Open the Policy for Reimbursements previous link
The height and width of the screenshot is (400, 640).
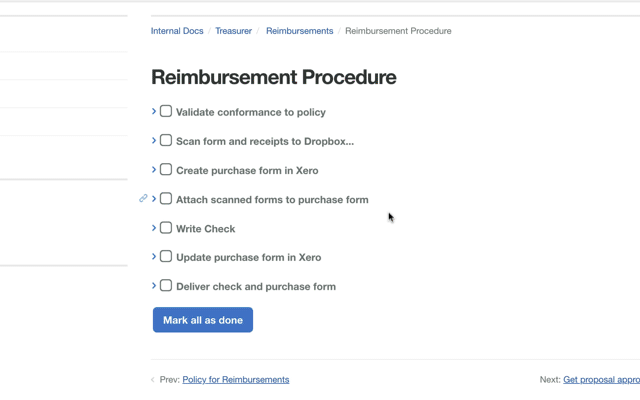pos(236,380)
